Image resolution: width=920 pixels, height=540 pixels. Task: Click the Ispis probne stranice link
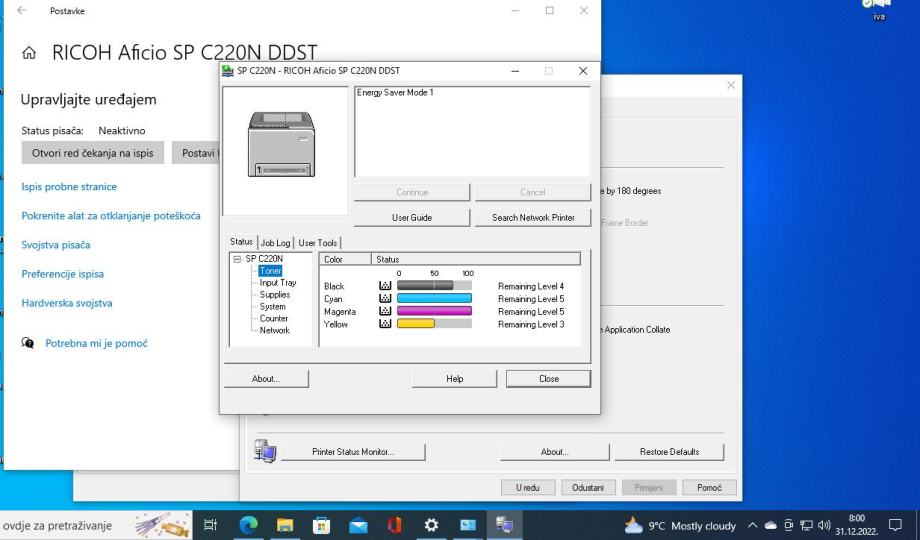click(69, 187)
